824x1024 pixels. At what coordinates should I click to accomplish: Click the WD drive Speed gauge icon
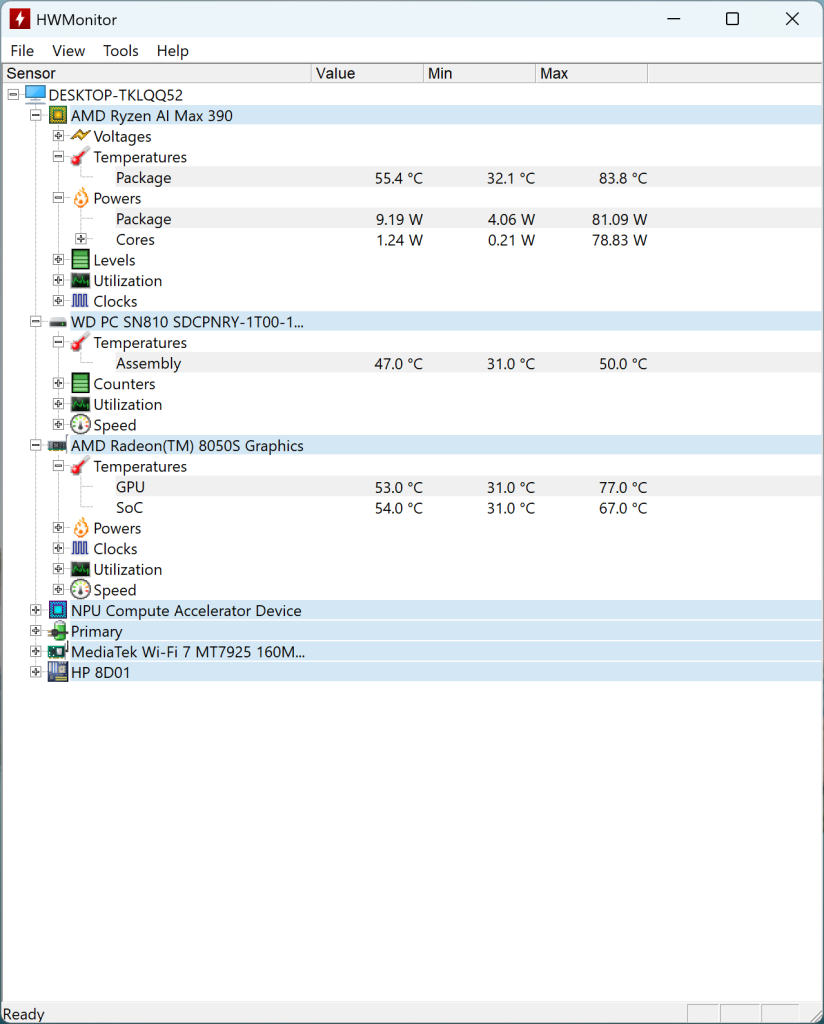(x=80, y=424)
